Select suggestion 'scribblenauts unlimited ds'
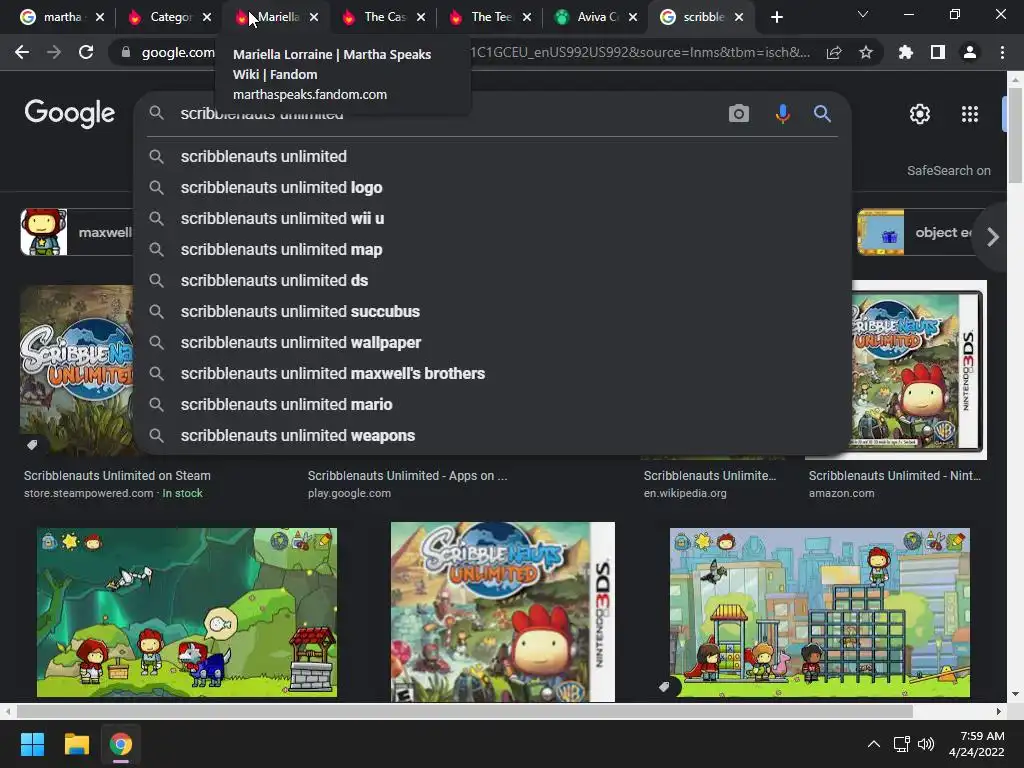 click(492, 280)
